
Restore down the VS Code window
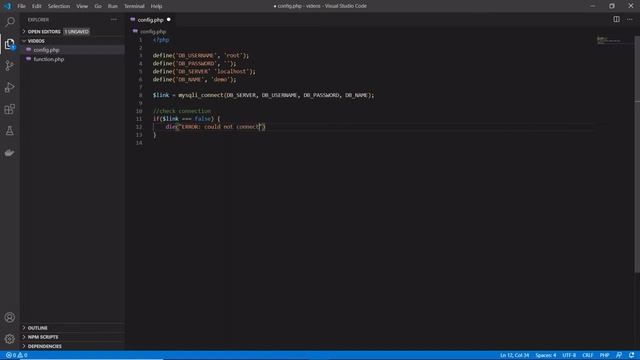pyautogui.click(x=611, y=6)
